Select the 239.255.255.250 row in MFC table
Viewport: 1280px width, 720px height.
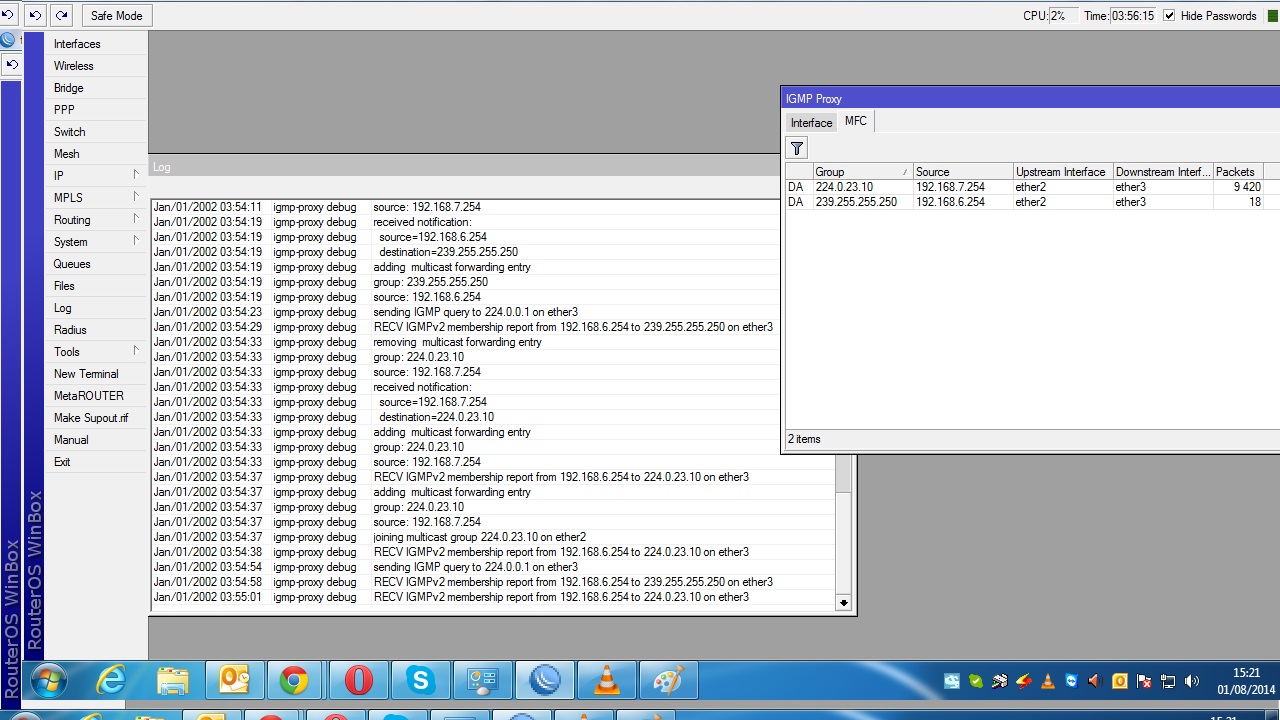[x=1033, y=202]
